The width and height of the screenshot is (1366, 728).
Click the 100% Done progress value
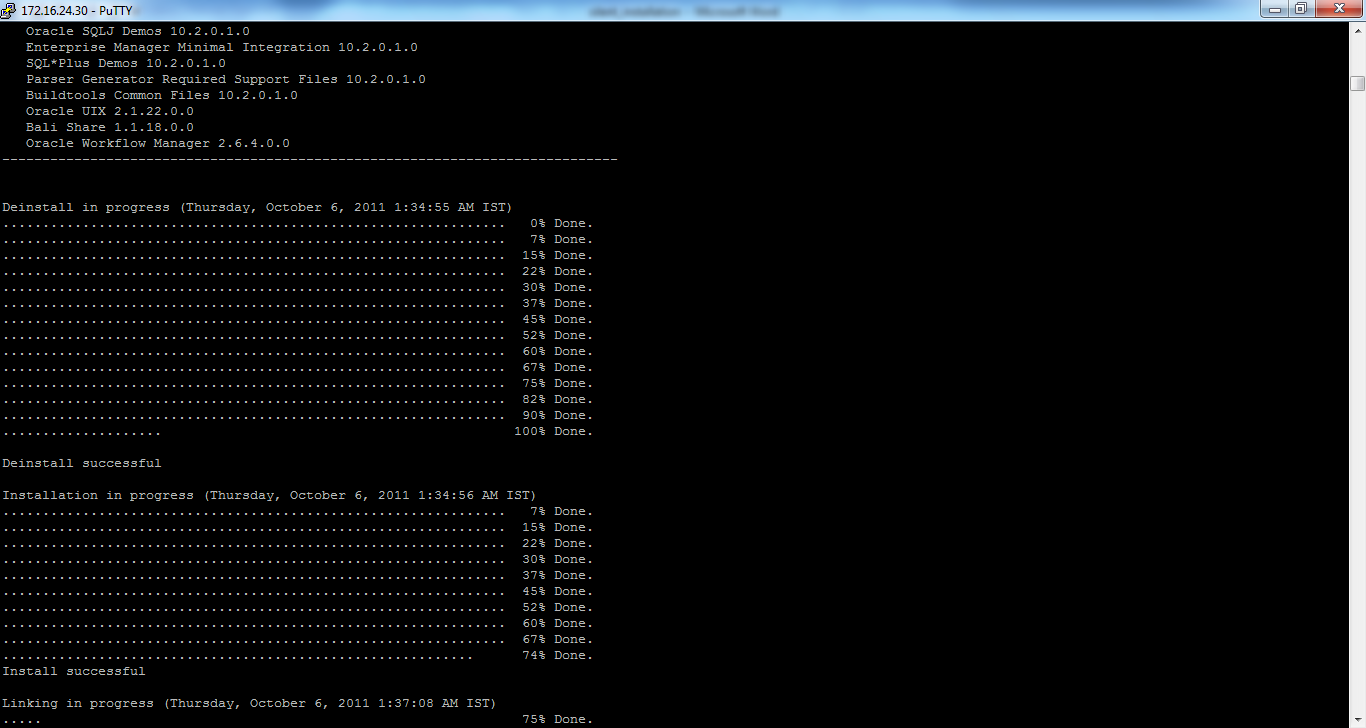pyautogui.click(x=553, y=431)
